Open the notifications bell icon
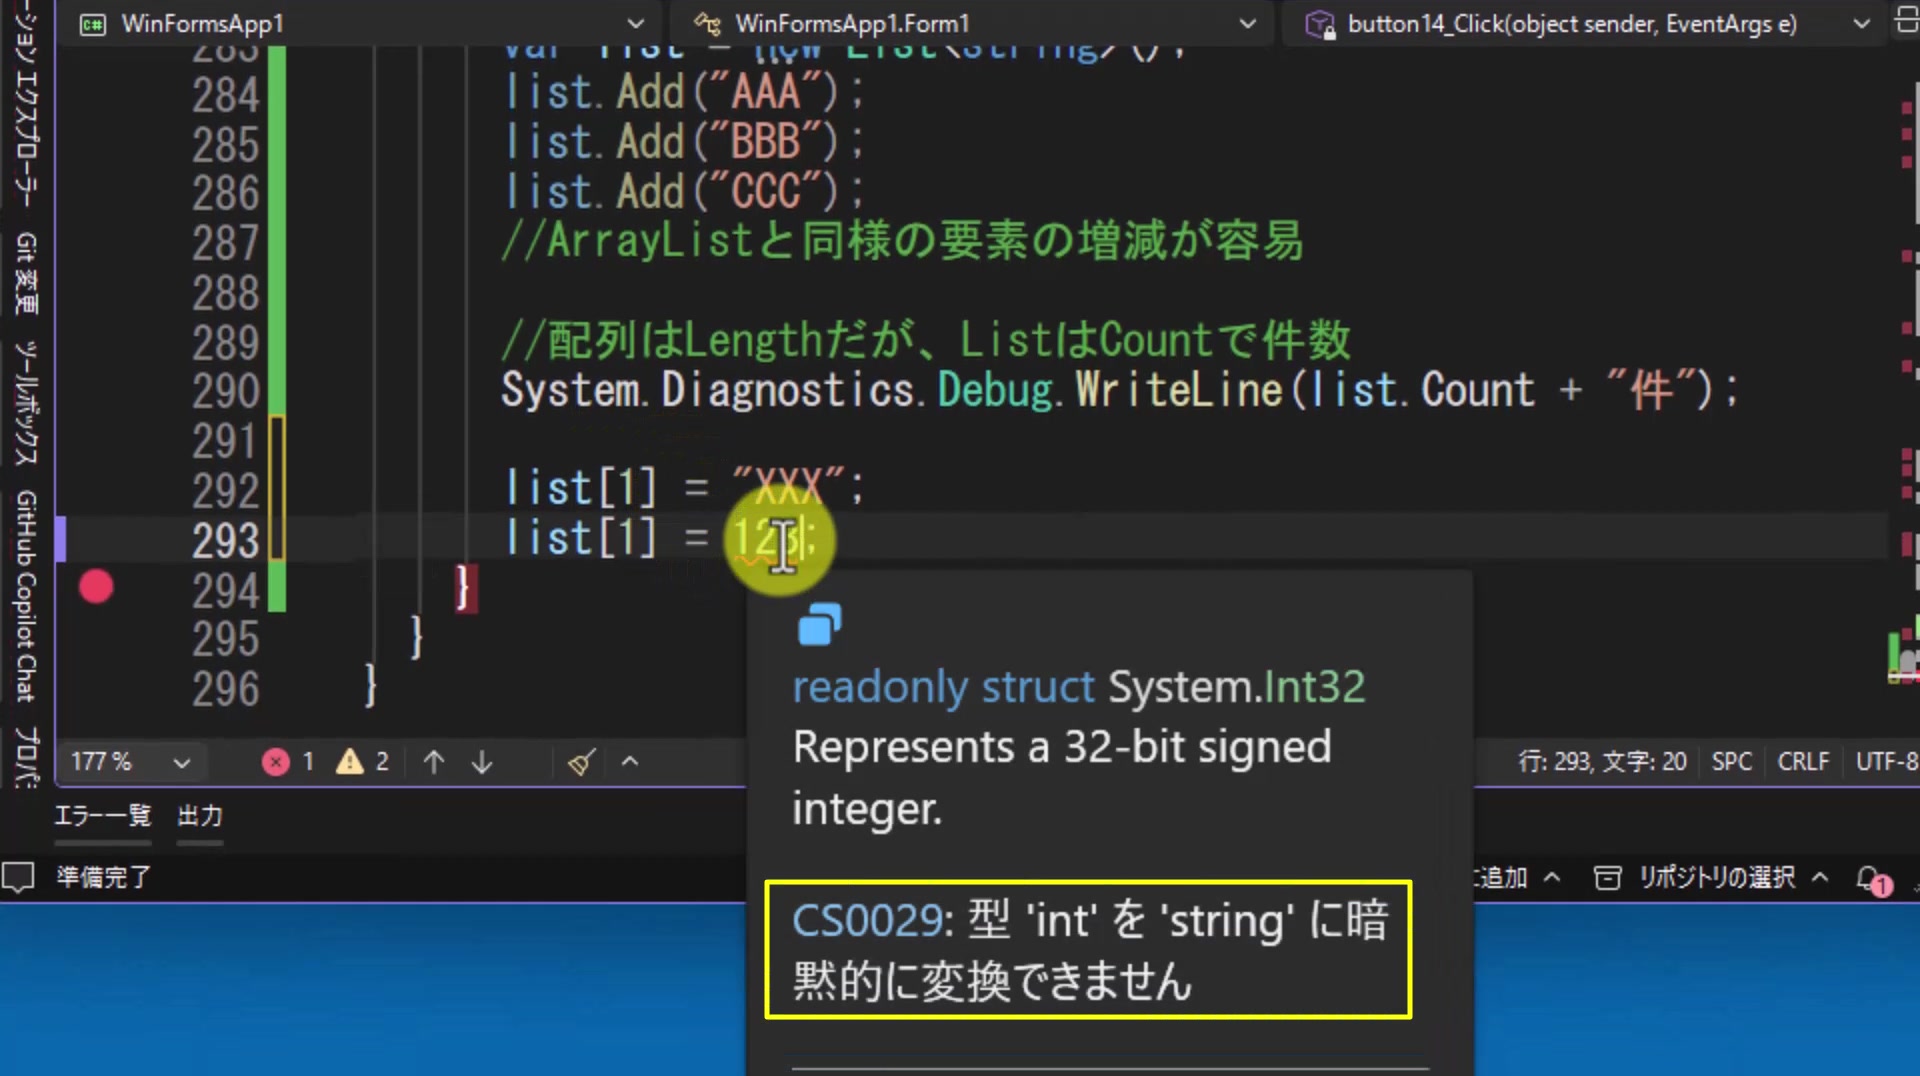 (x=1872, y=880)
